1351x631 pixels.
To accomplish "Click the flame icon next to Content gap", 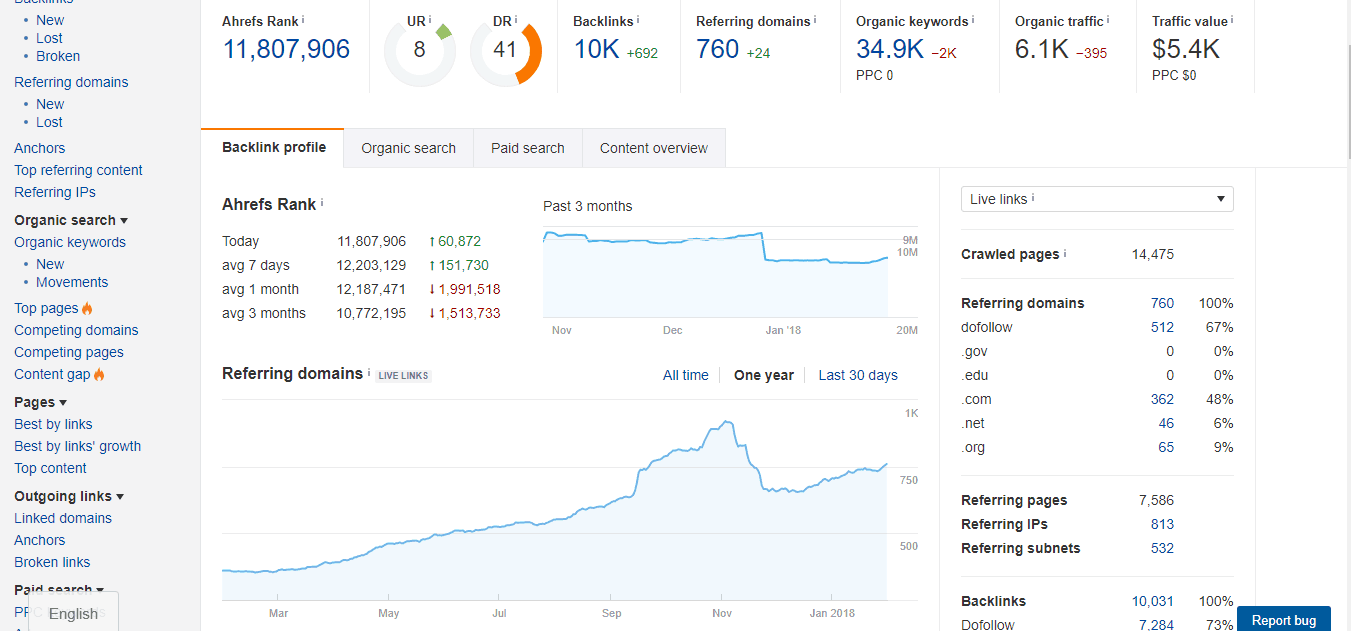I will tap(99, 374).
